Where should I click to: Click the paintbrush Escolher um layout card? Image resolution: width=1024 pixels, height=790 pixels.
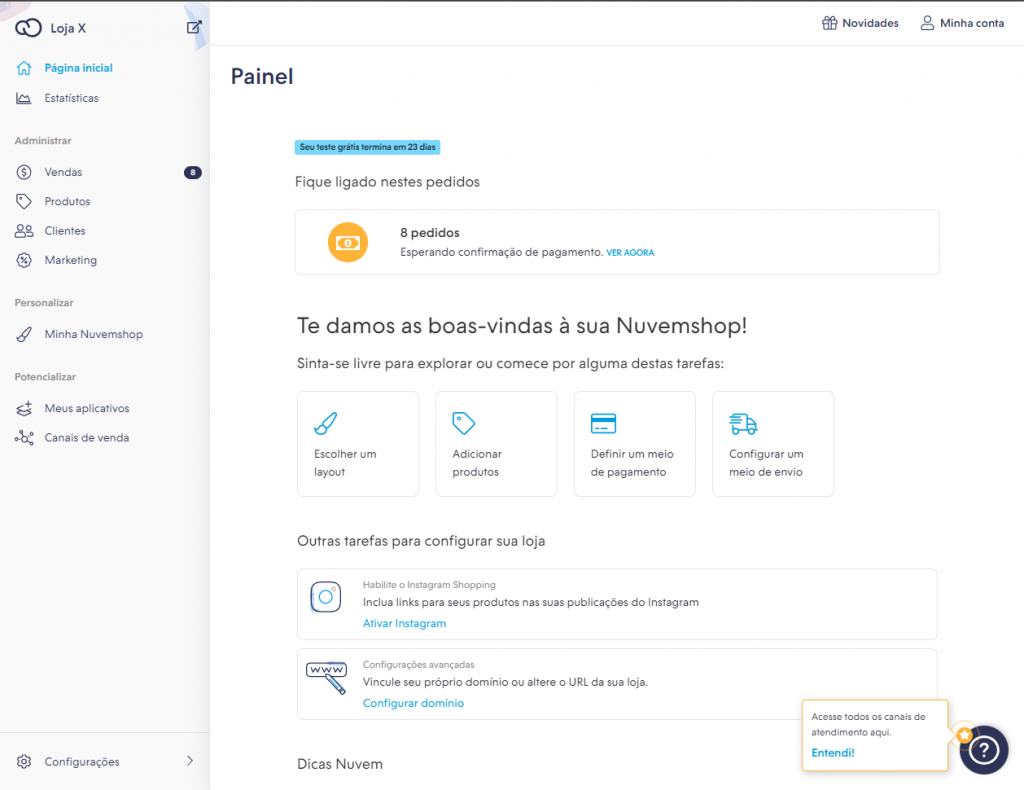click(358, 444)
